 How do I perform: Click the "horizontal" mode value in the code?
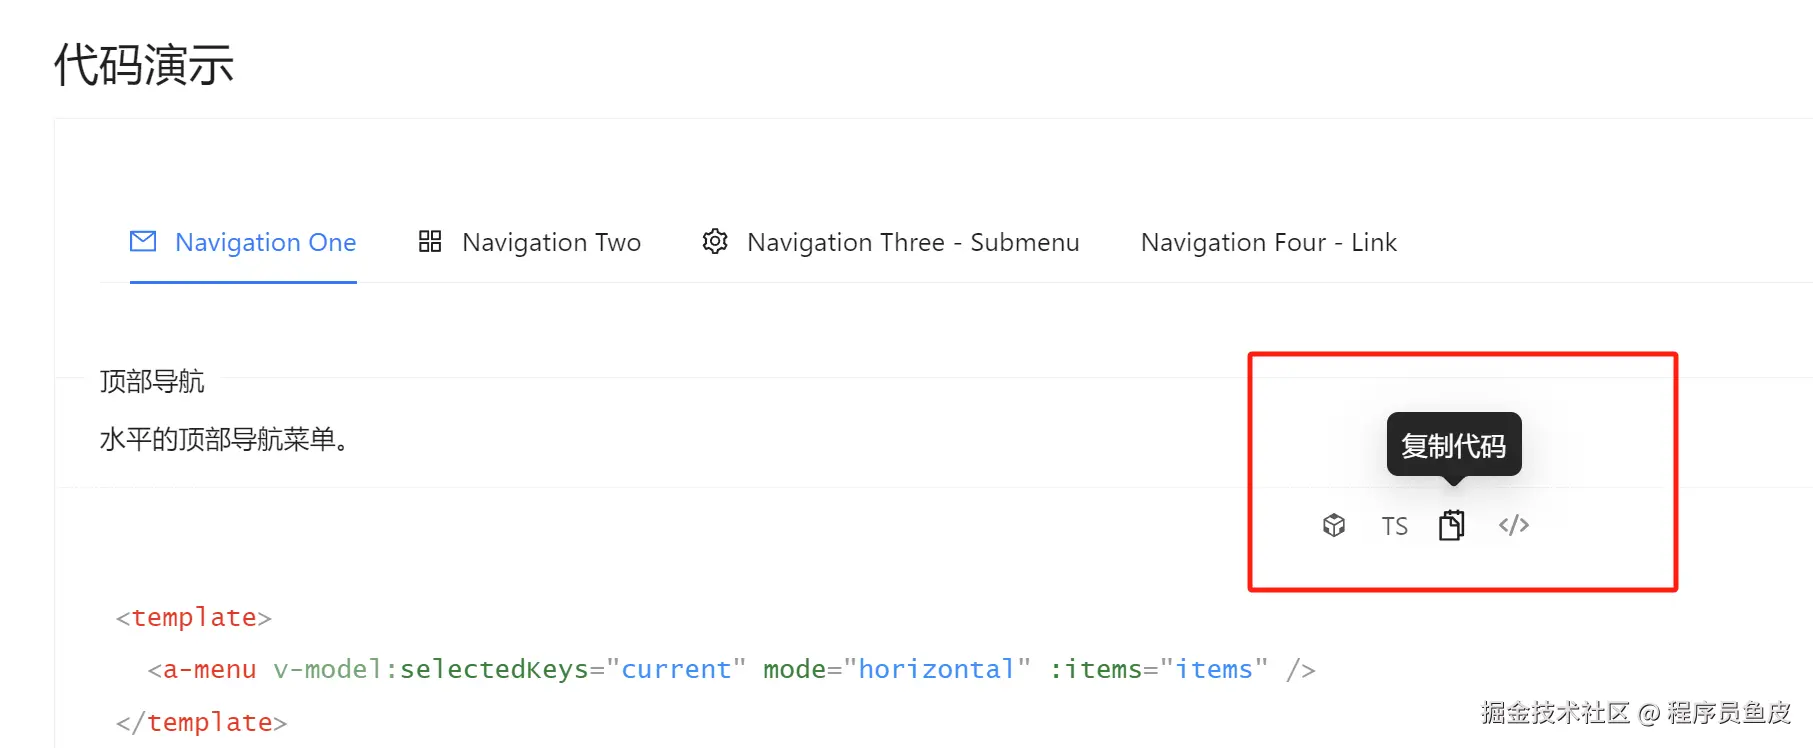pos(936,669)
